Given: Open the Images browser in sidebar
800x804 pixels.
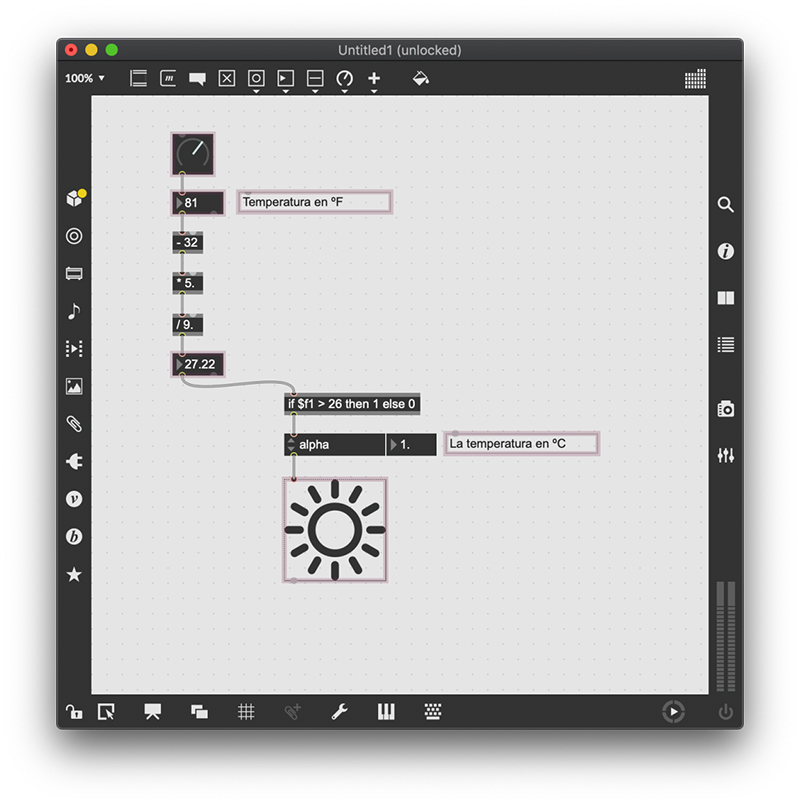Looking at the screenshot, I should [x=74, y=386].
